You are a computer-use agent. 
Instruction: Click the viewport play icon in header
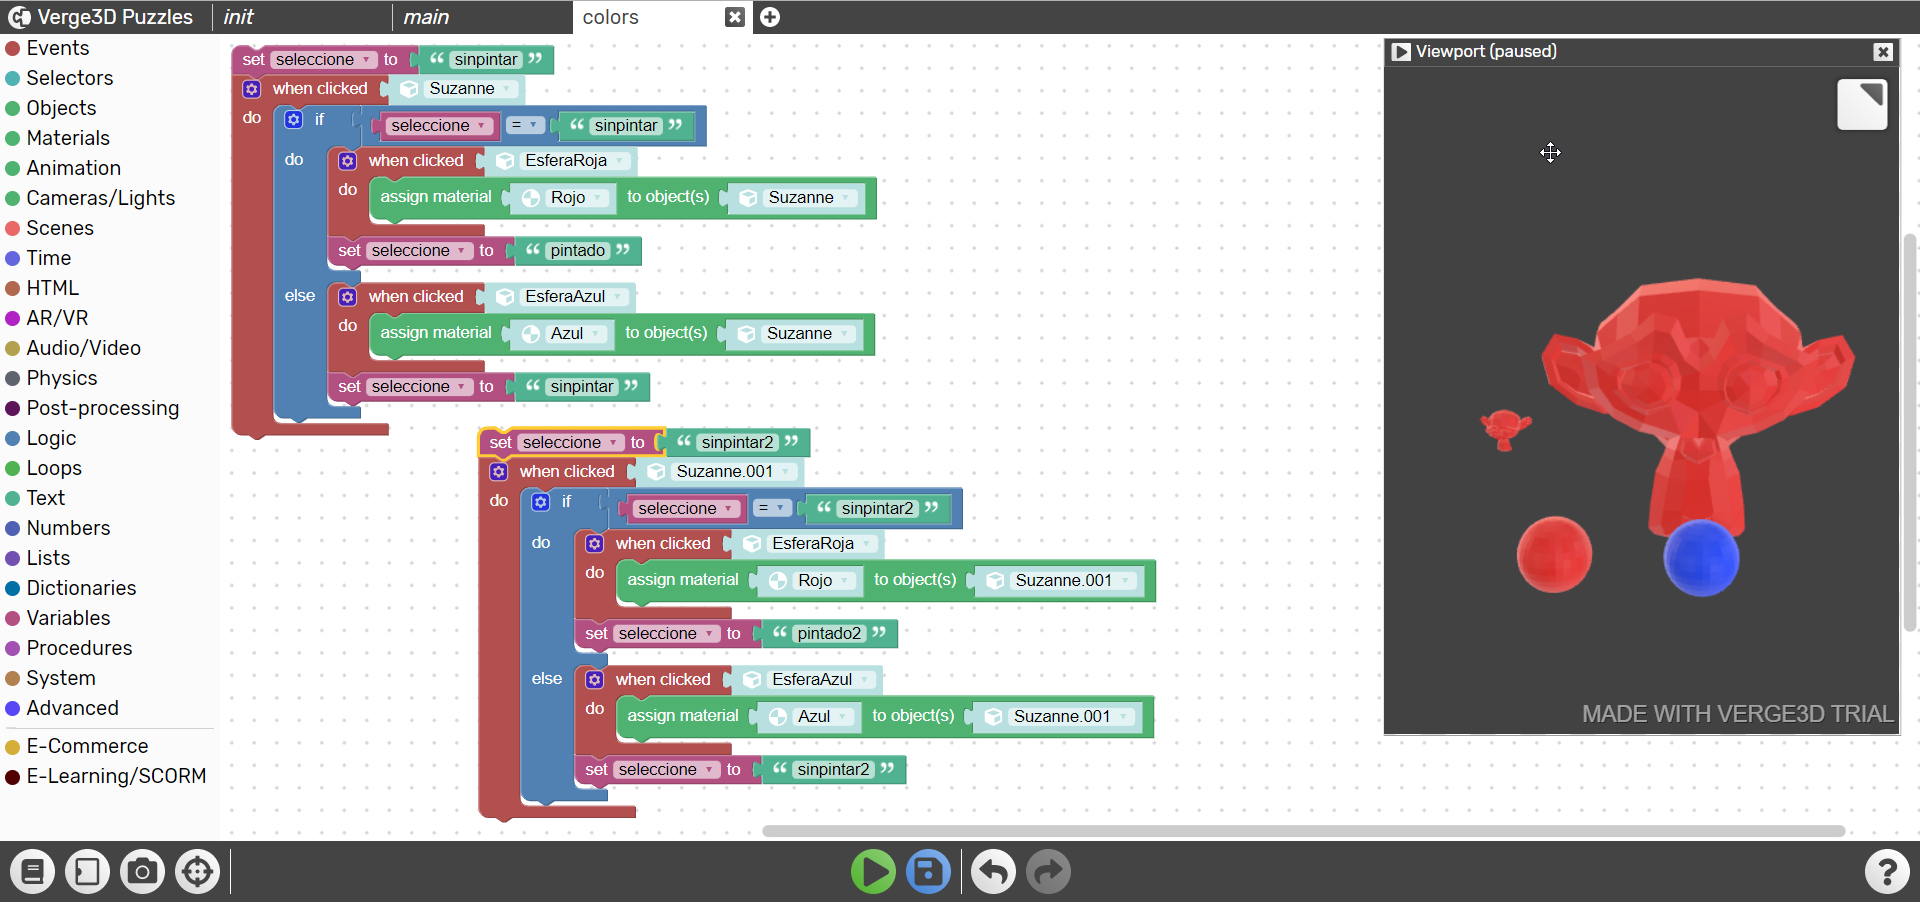click(x=1401, y=52)
